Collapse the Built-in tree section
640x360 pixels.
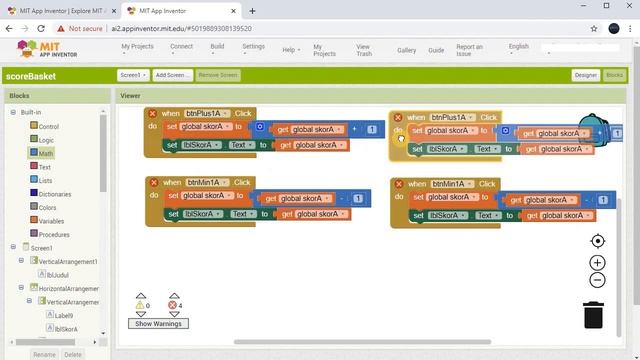13,112
